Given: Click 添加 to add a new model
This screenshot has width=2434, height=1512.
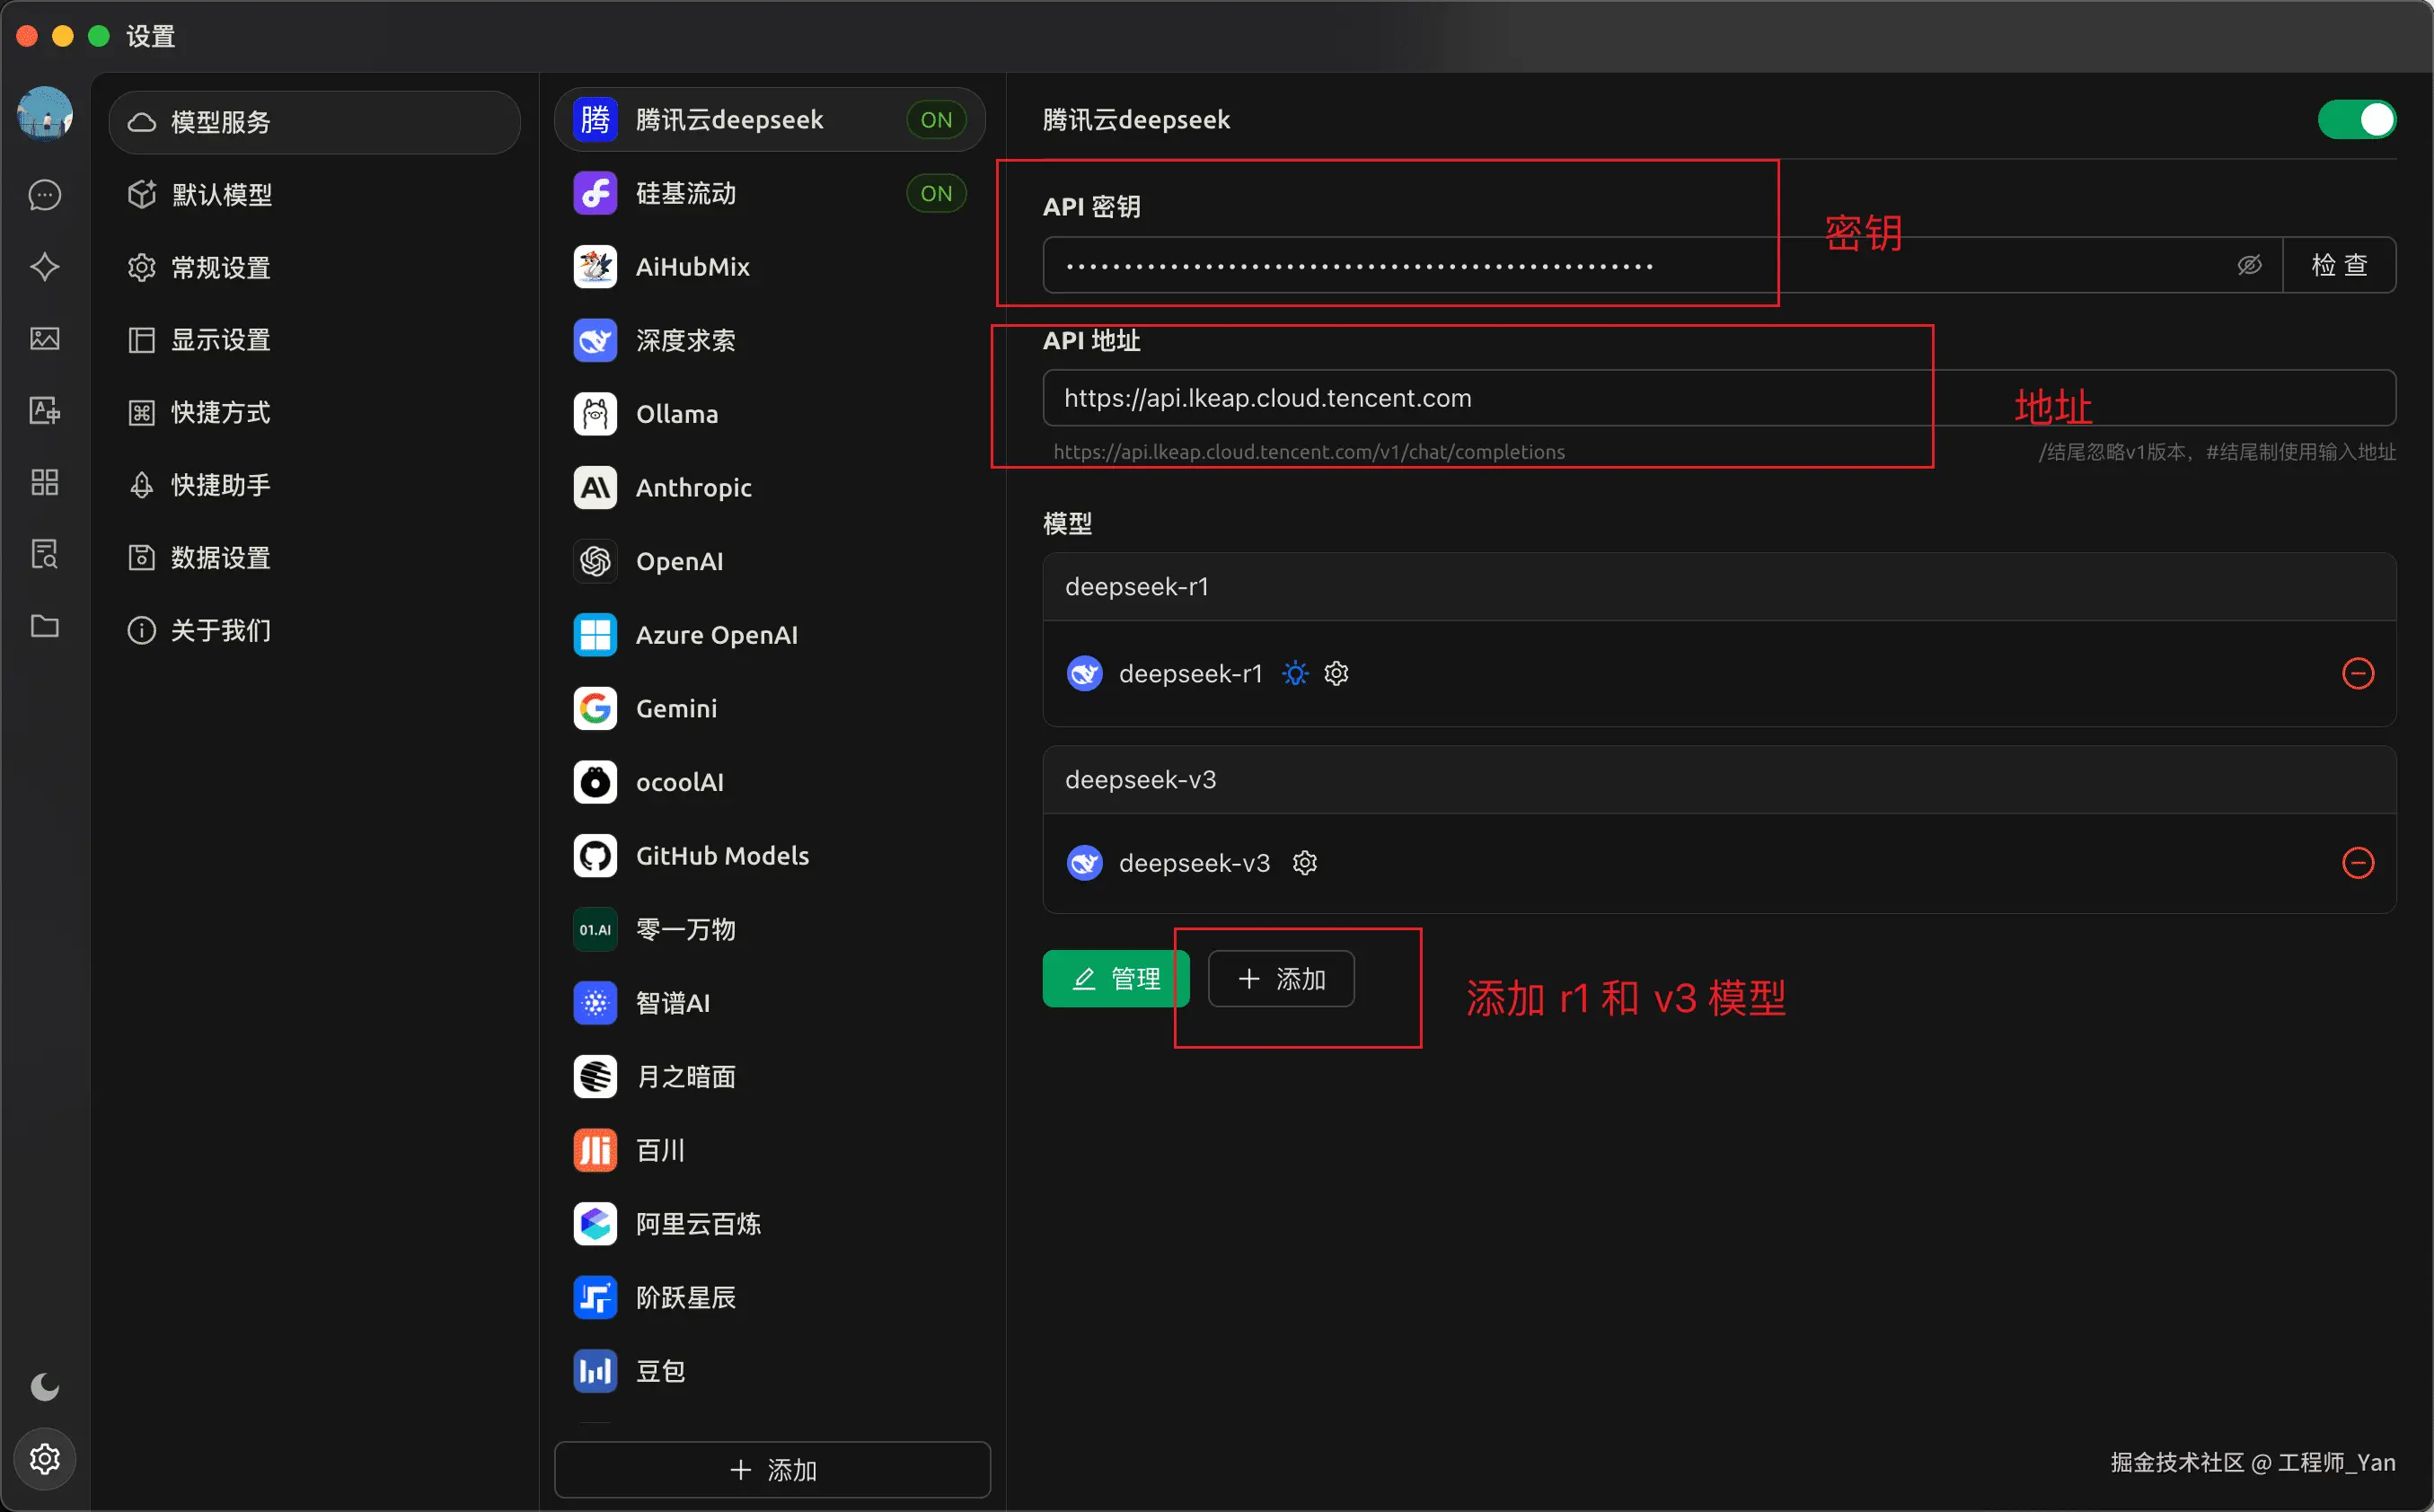Looking at the screenshot, I should click(1280, 978).
